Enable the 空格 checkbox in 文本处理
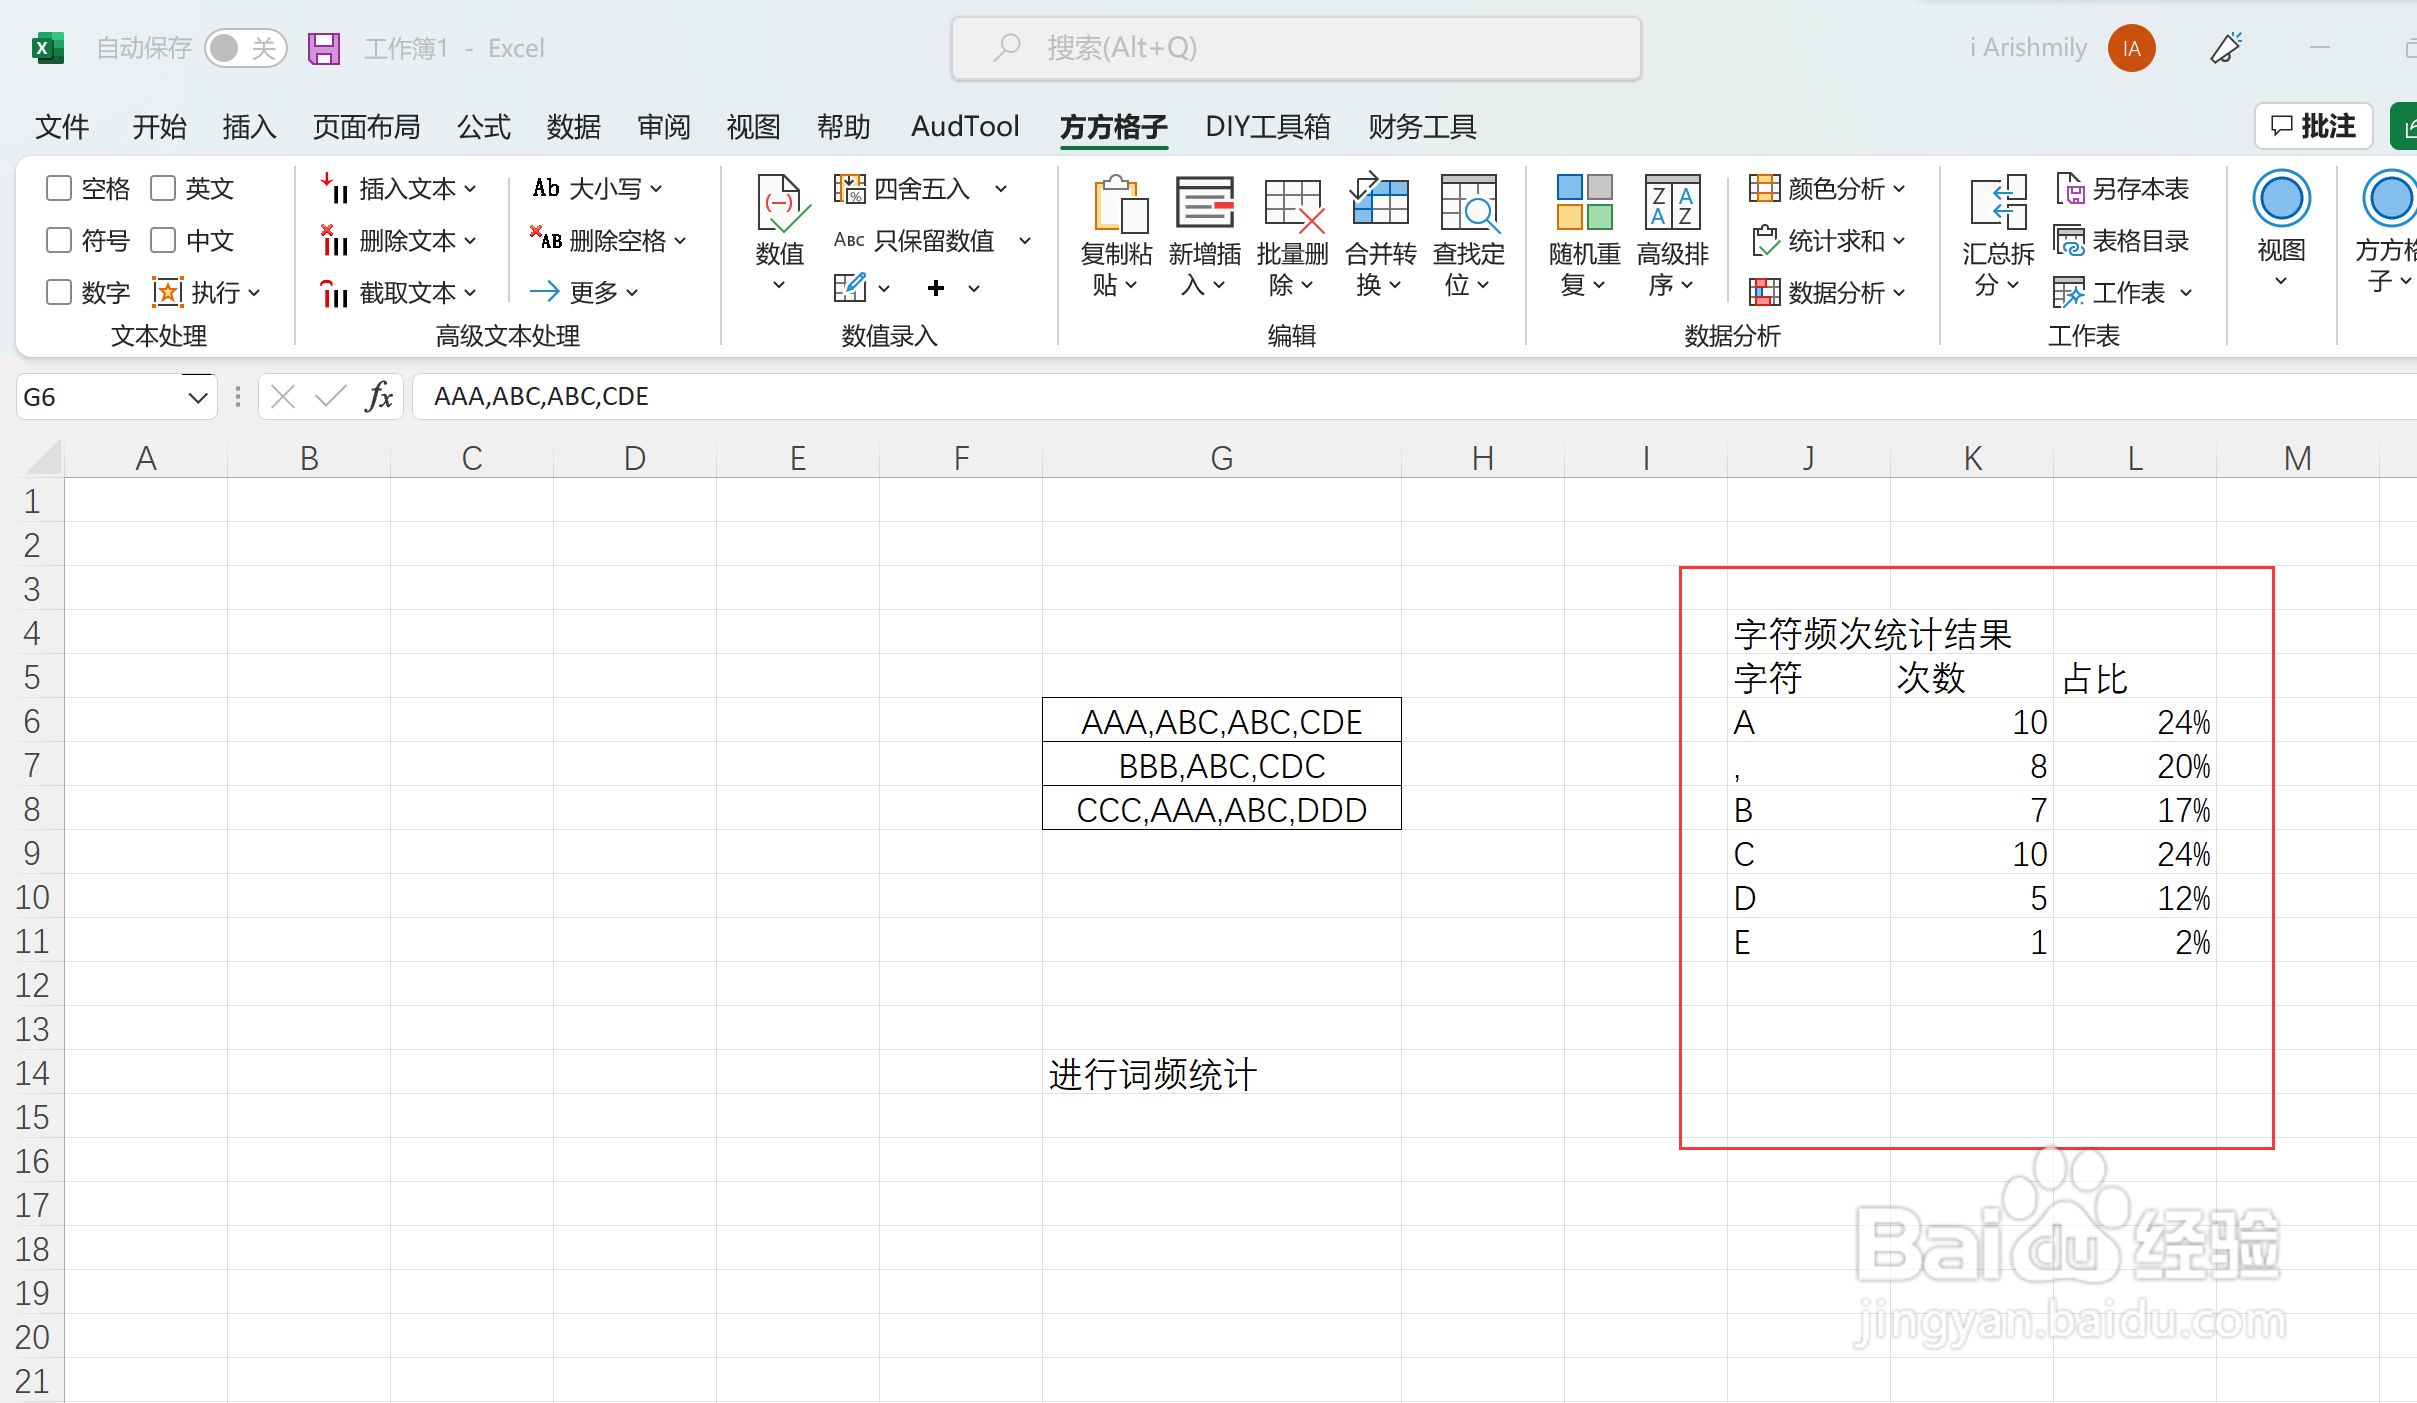The height and width of the screenshot is (1403, 2417). point(58,187)
